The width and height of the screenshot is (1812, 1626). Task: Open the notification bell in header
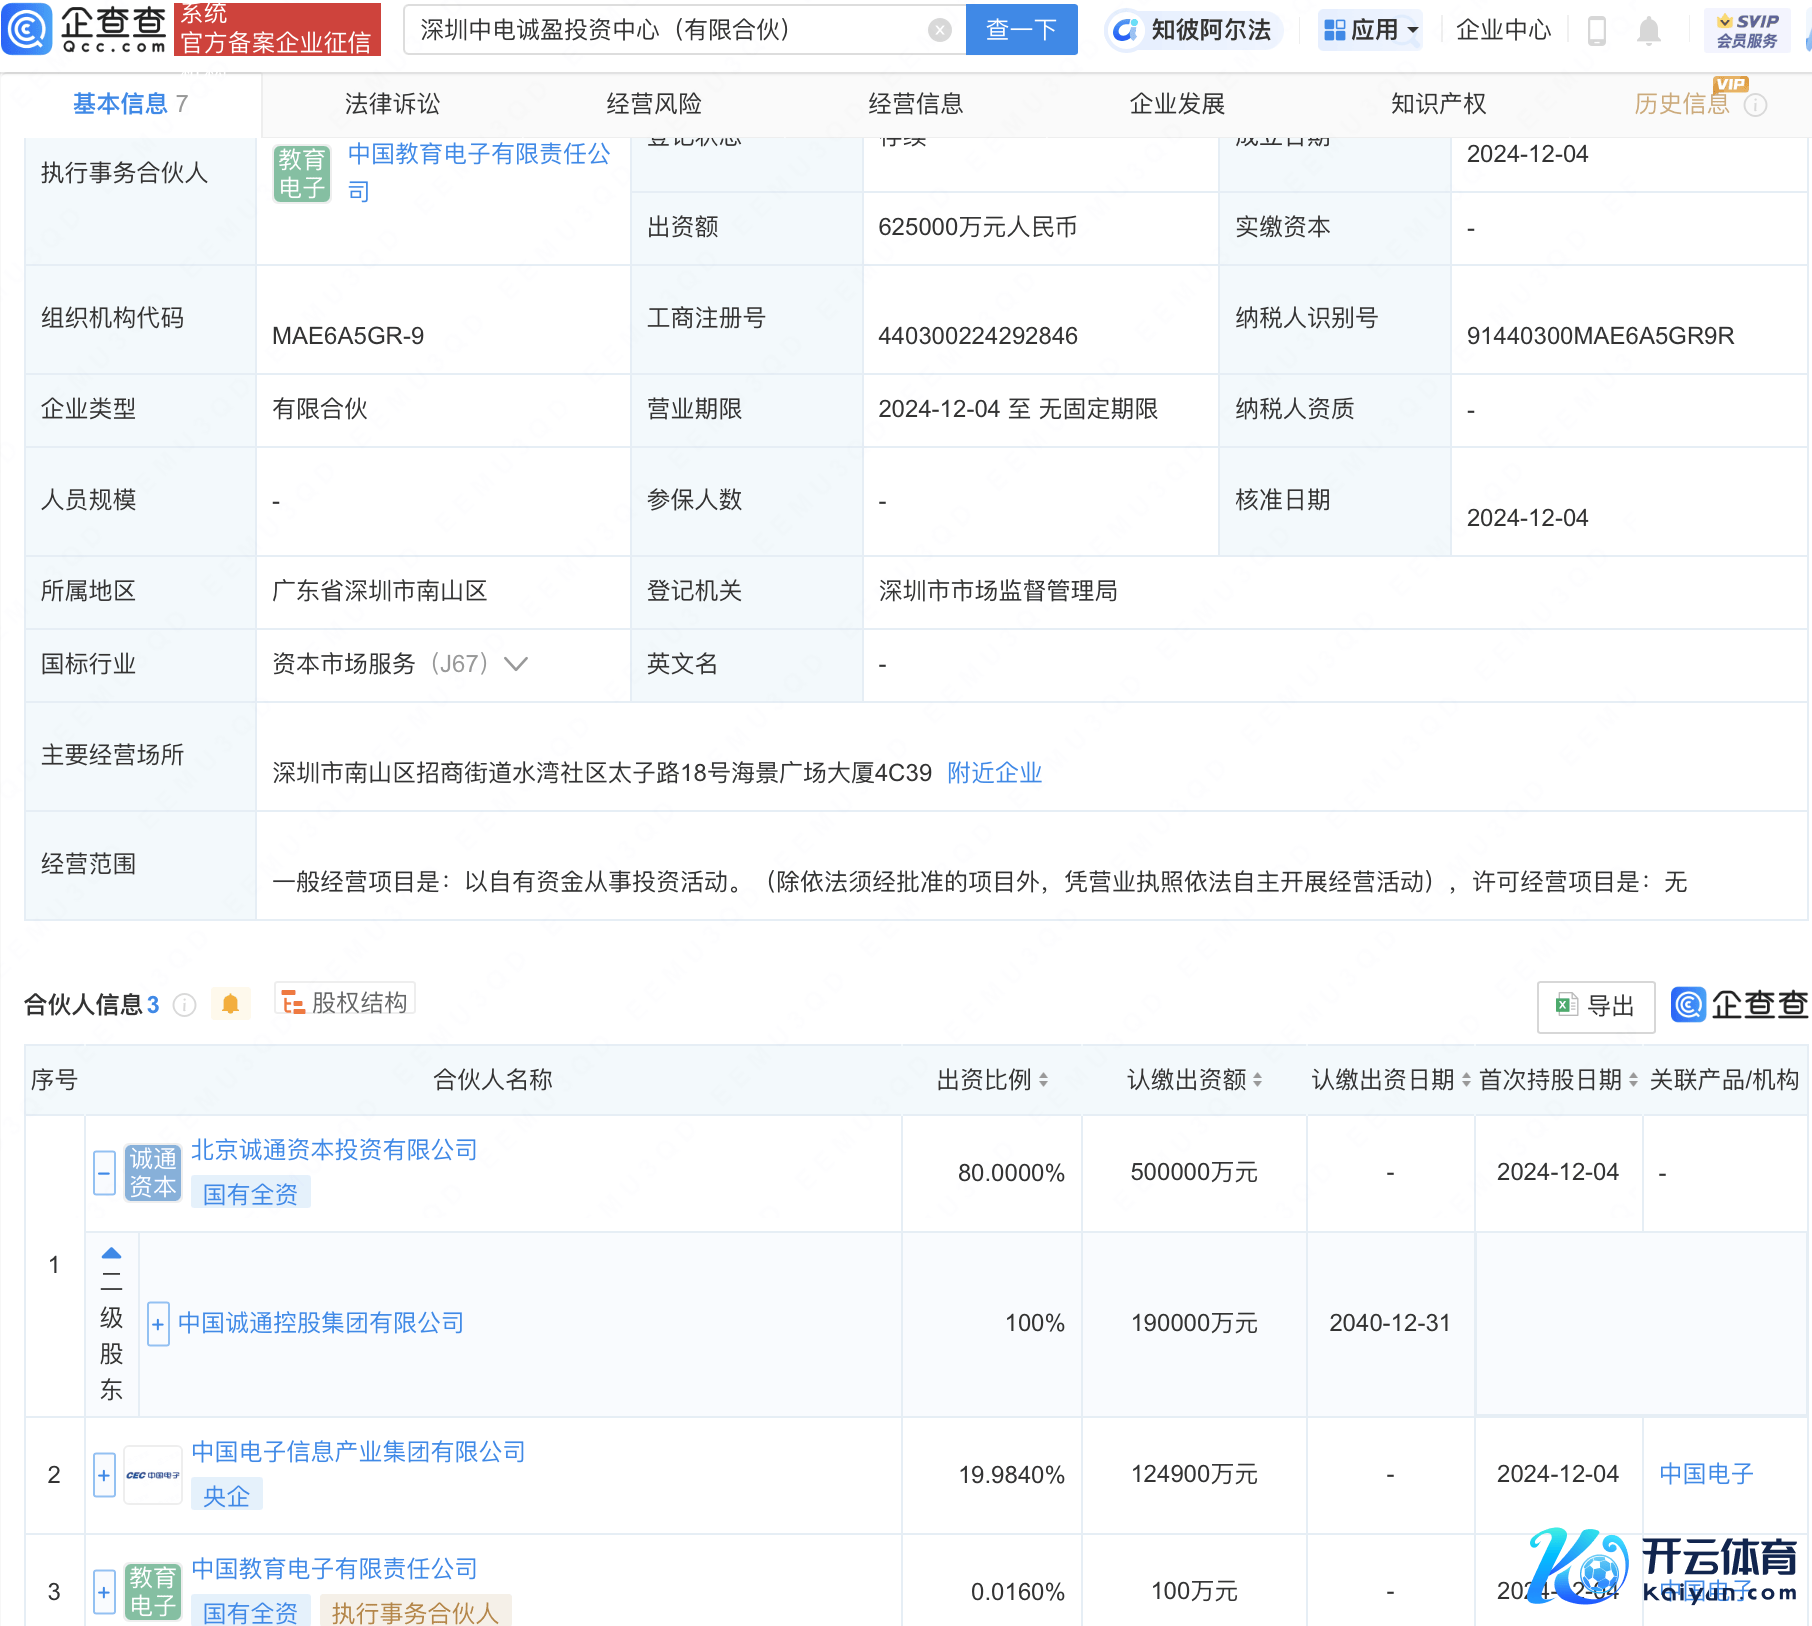[1649, 31]
